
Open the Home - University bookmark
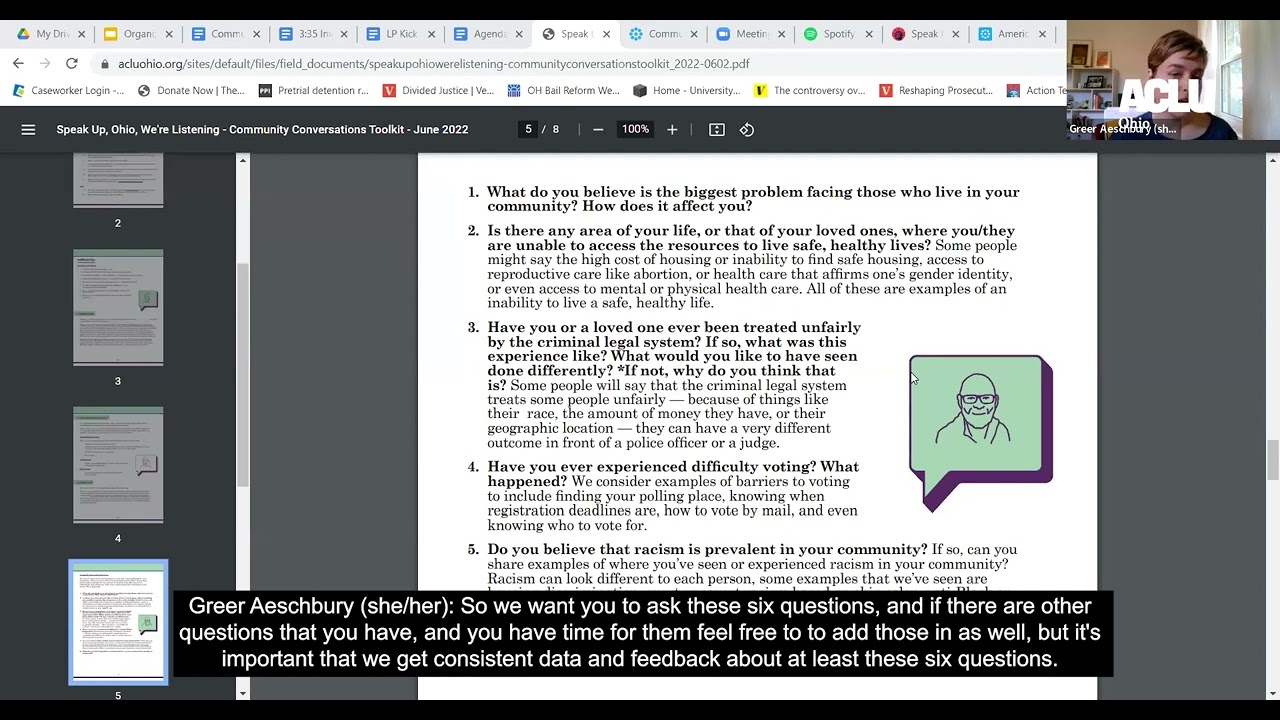pos(687,90)
